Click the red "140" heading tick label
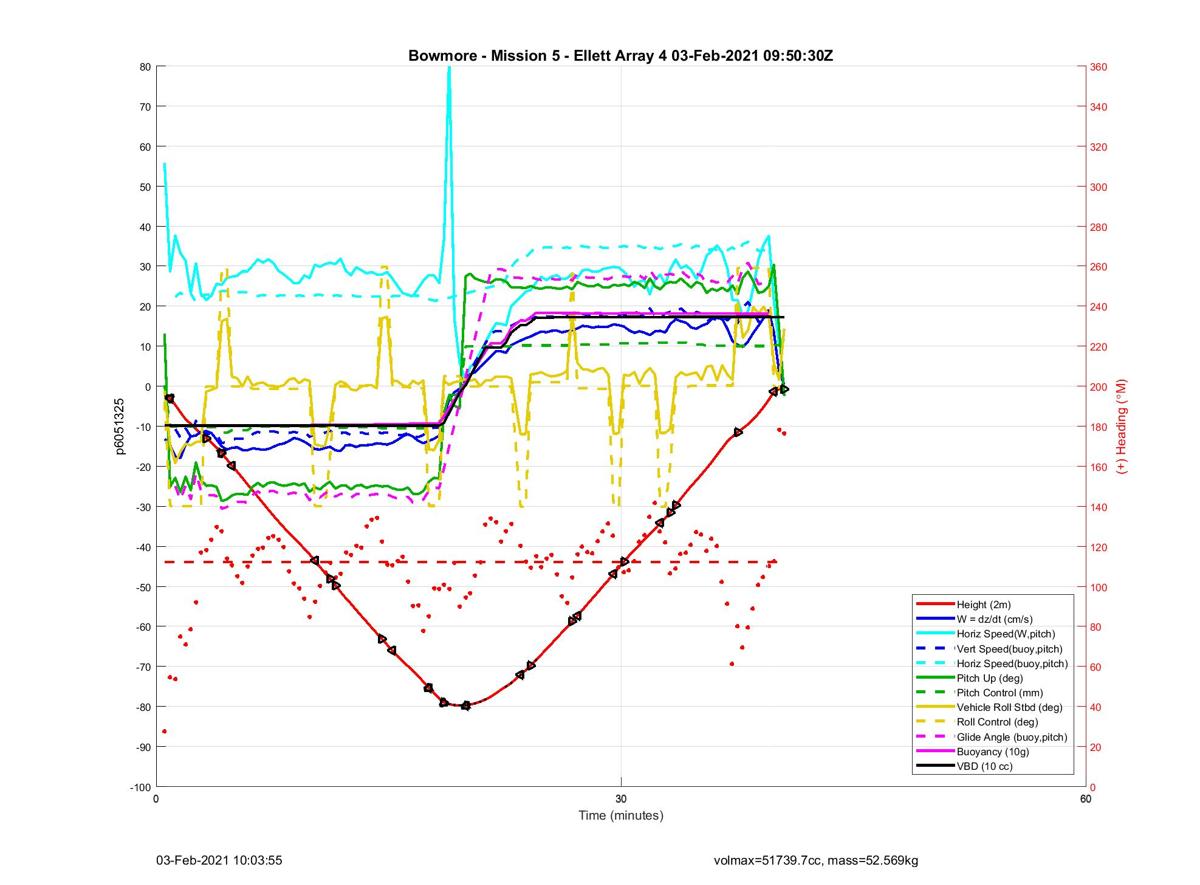The height and width of the screenshot is (885, 1200). [x=1099, y=507]
